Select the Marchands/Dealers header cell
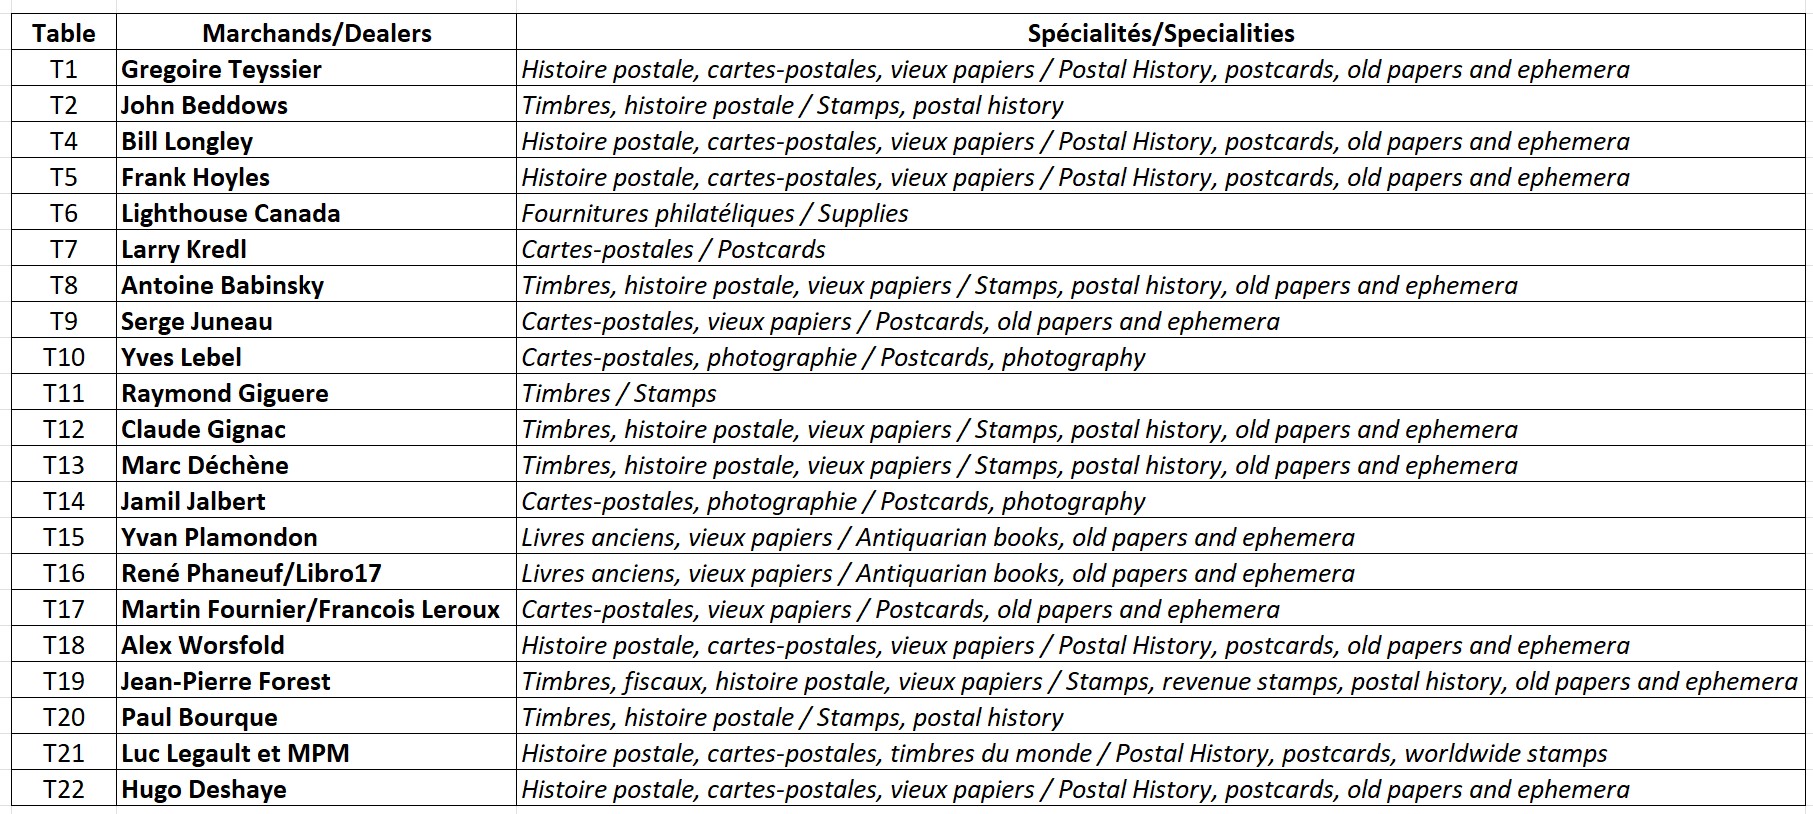The image size is (1813, 814). click(316, 33)
